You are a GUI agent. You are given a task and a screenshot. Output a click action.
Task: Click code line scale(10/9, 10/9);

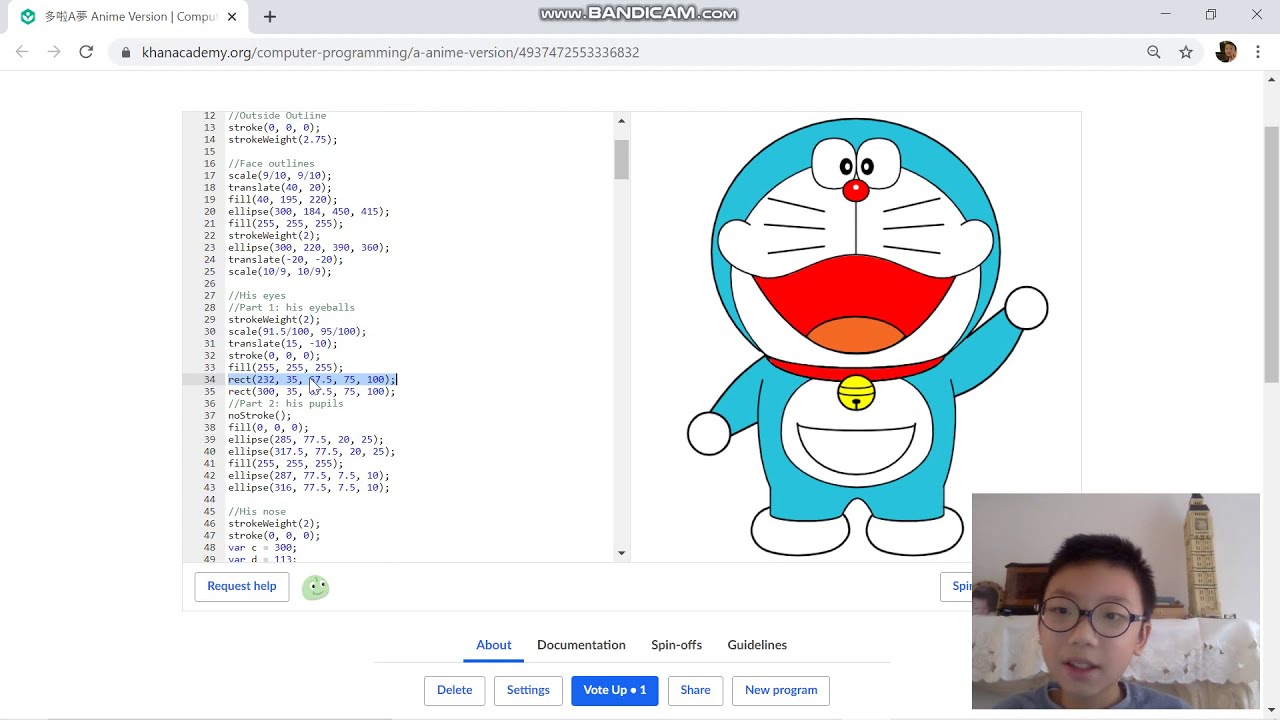[280, 271]
